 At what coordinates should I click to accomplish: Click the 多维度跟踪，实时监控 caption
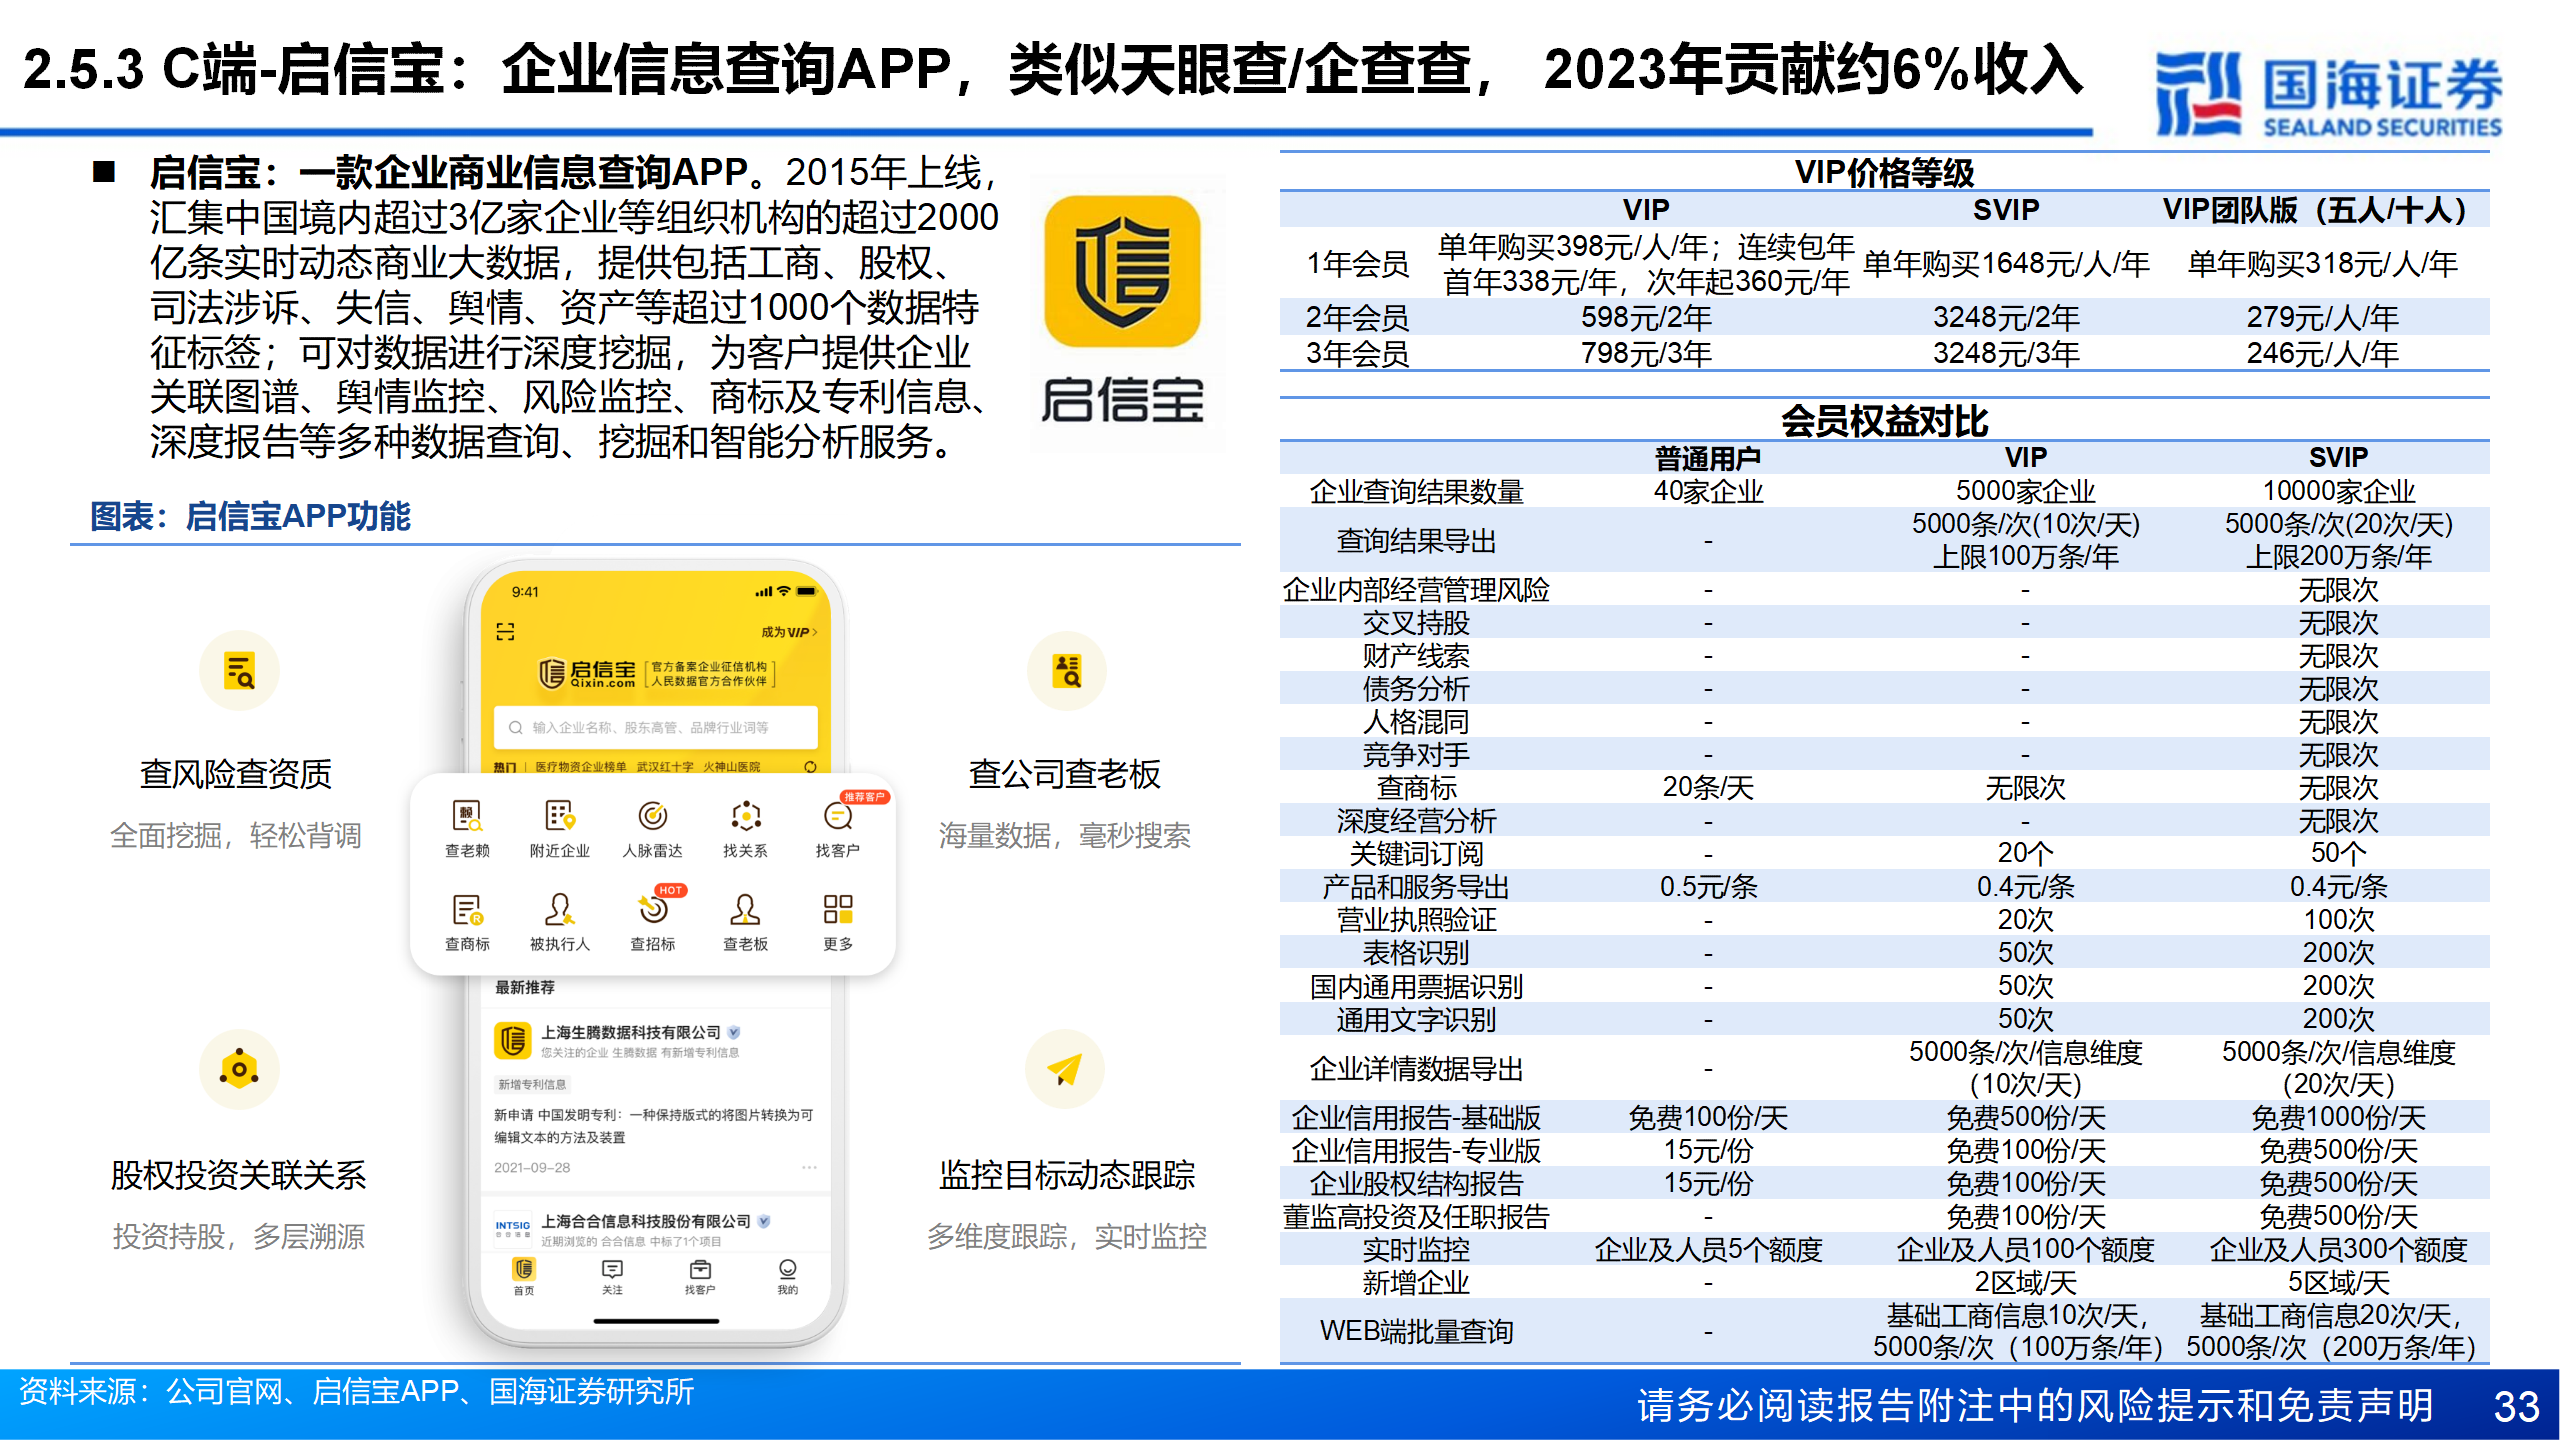pos(1066,1237)
